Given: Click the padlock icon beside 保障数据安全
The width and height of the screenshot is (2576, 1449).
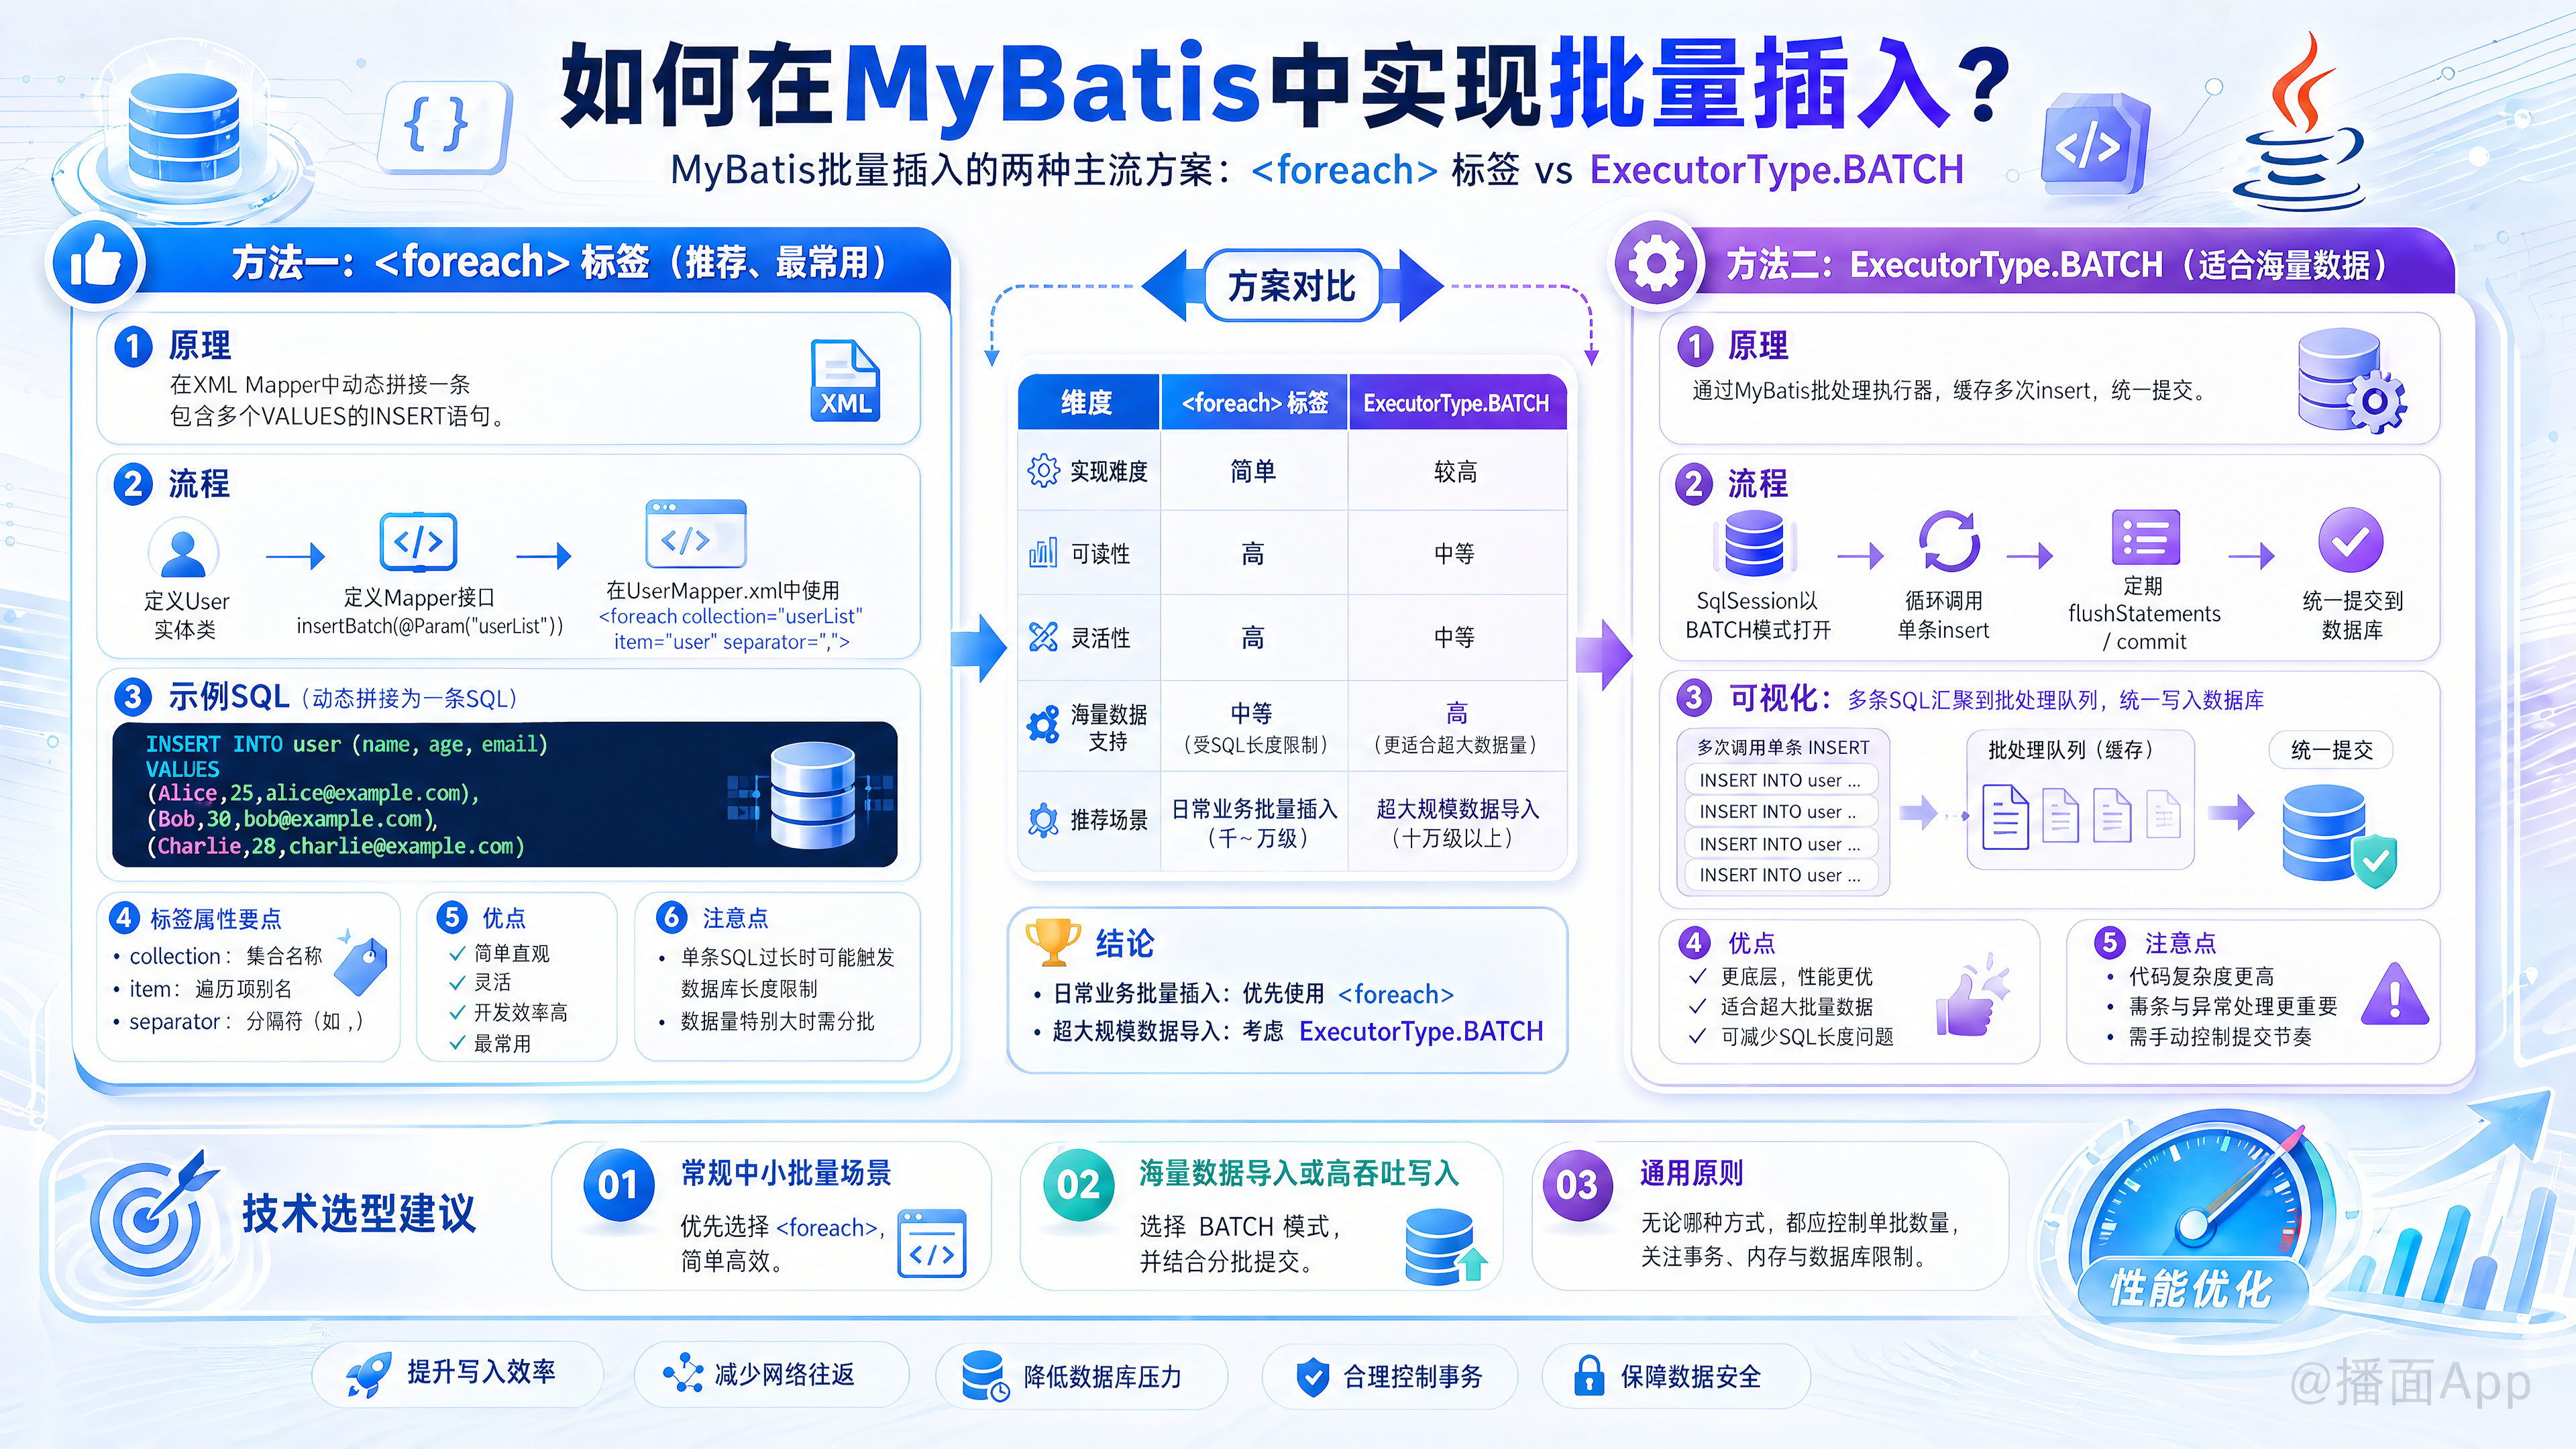Looking at the screenshot, I should click(1588, 1376).
